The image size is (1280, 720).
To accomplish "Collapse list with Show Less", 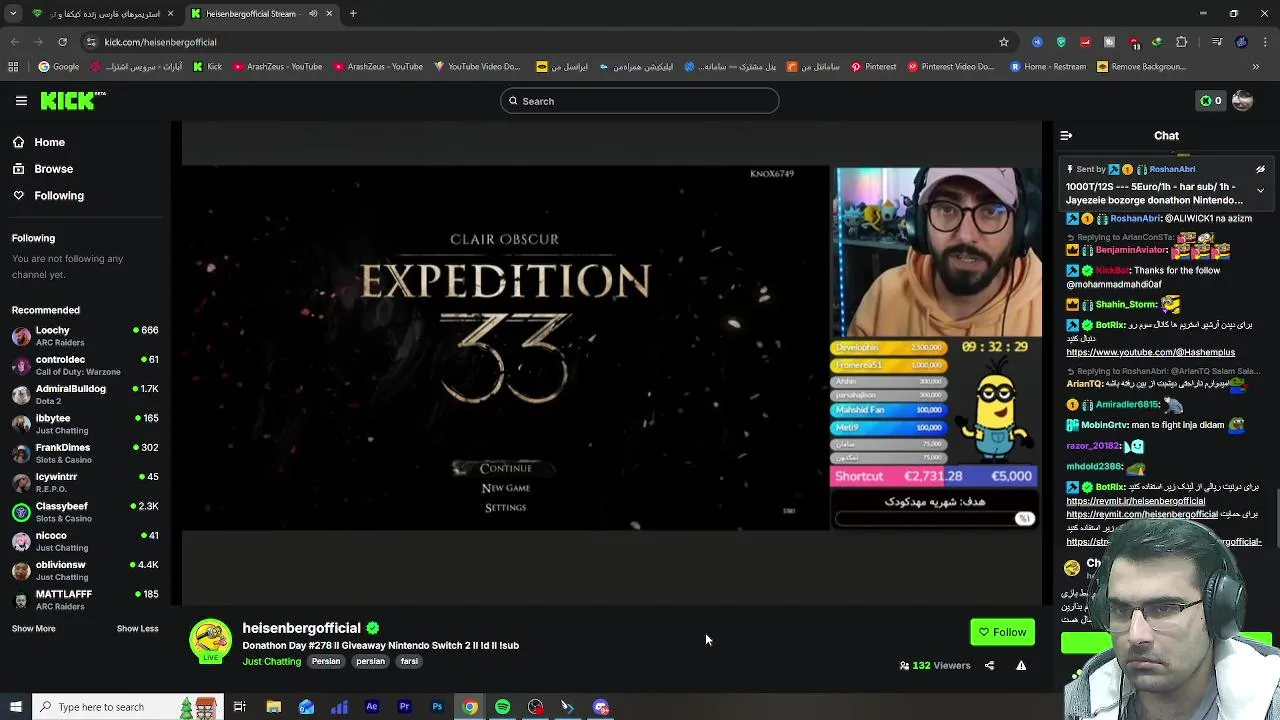I will tap(137, 629).
